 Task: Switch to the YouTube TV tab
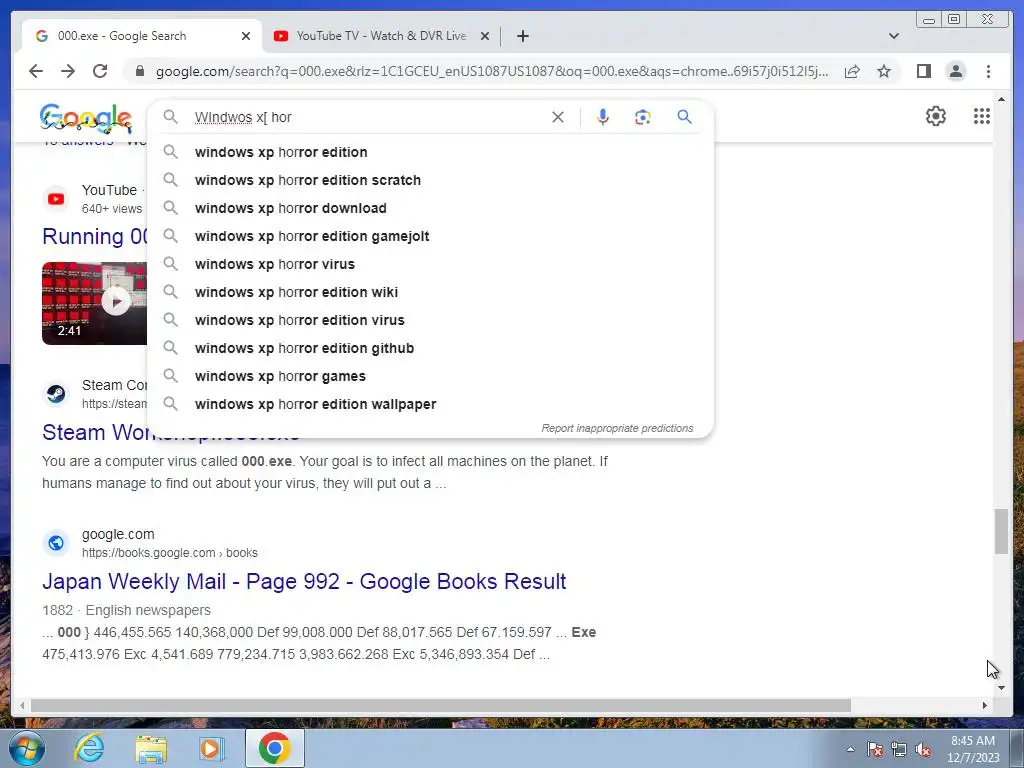(381, 36)
